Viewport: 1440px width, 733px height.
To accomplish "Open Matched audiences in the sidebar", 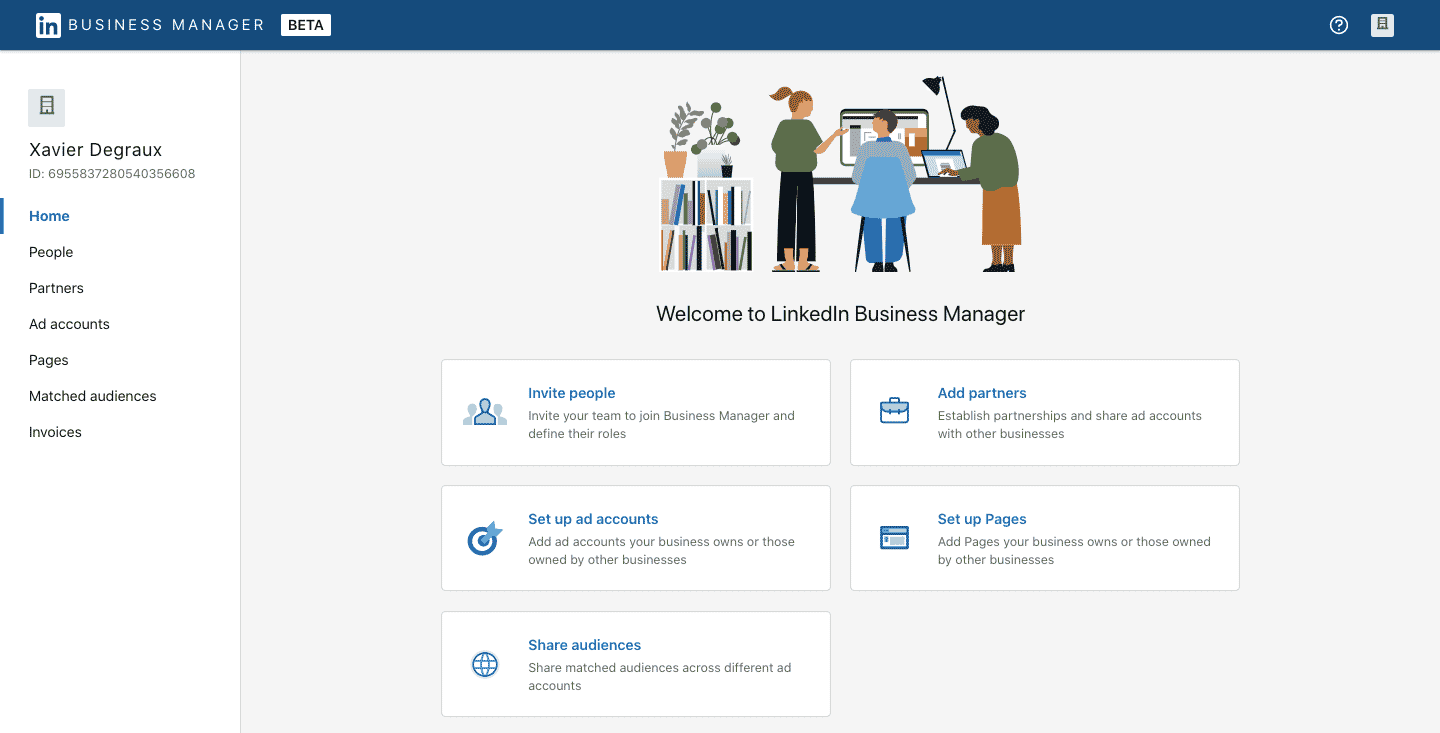I will tap(93, 396).
